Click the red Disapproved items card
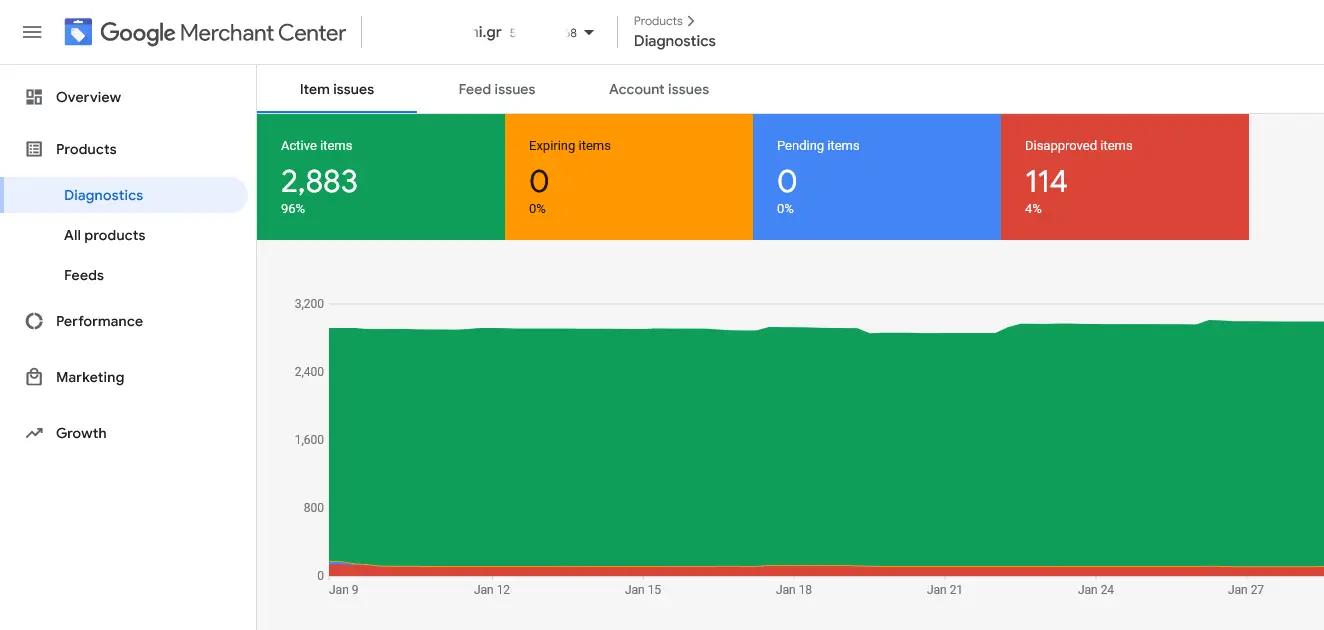 tap(1125, 177)
